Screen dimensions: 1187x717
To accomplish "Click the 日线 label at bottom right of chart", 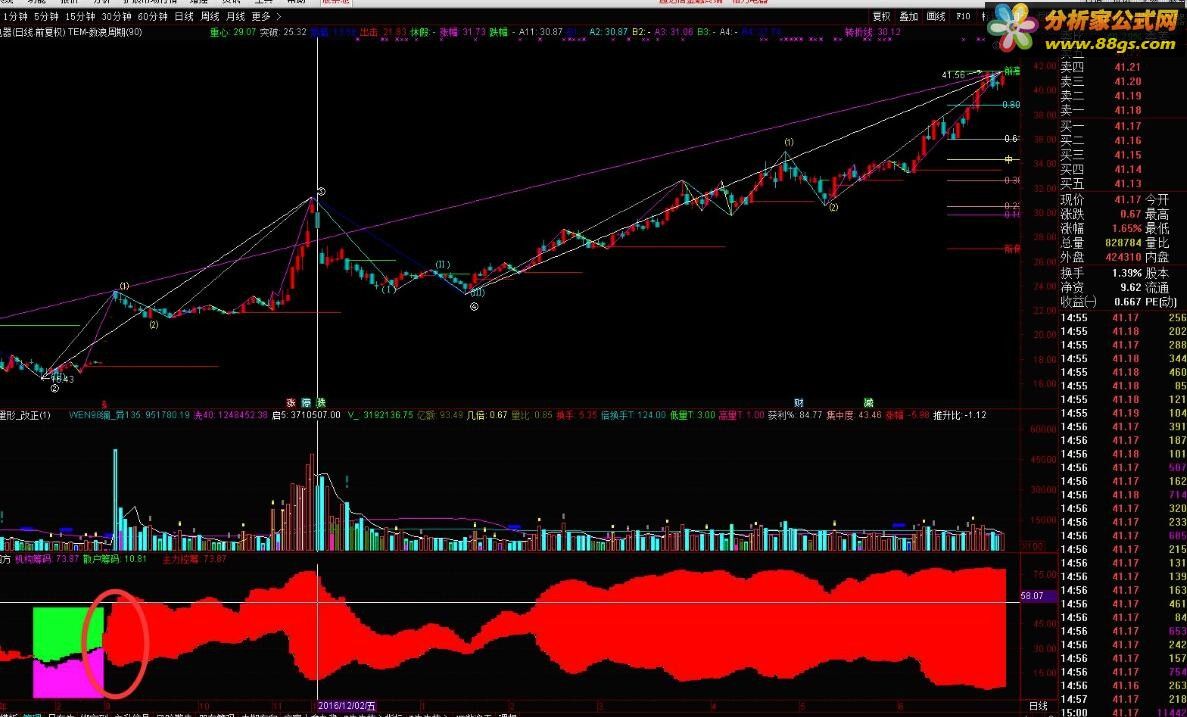I will click(1039, 706).
